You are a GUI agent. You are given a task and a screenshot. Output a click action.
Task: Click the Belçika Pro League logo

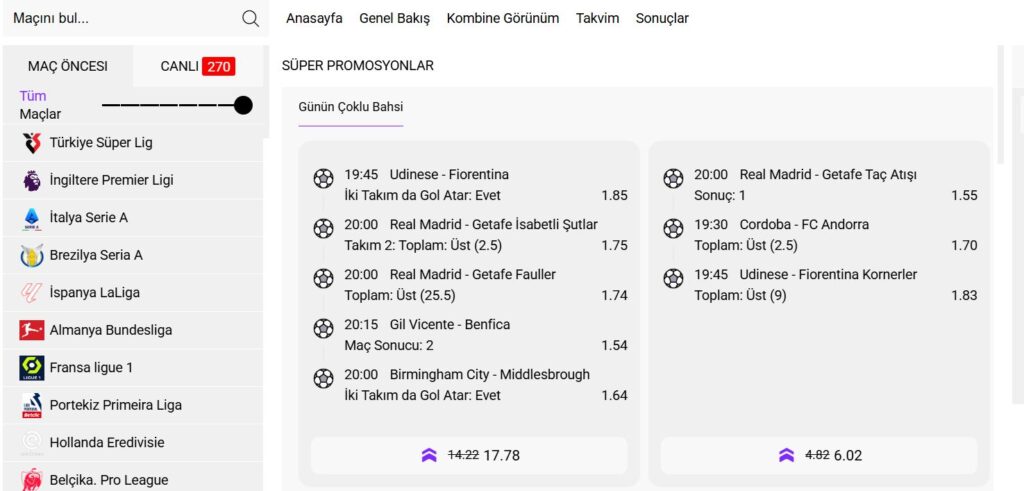click(x=32, y=480)
